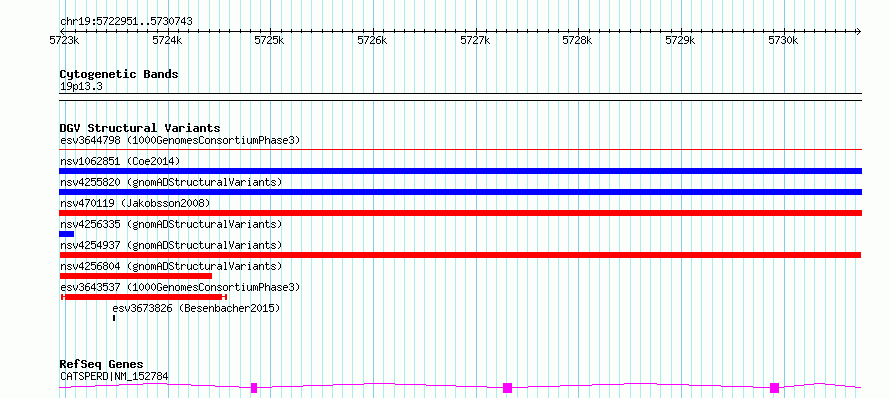Image resolution: width=890 pixels, height=398 pixels.
Task: Click the 5730k ruler position label
Action: click(783, 41)
